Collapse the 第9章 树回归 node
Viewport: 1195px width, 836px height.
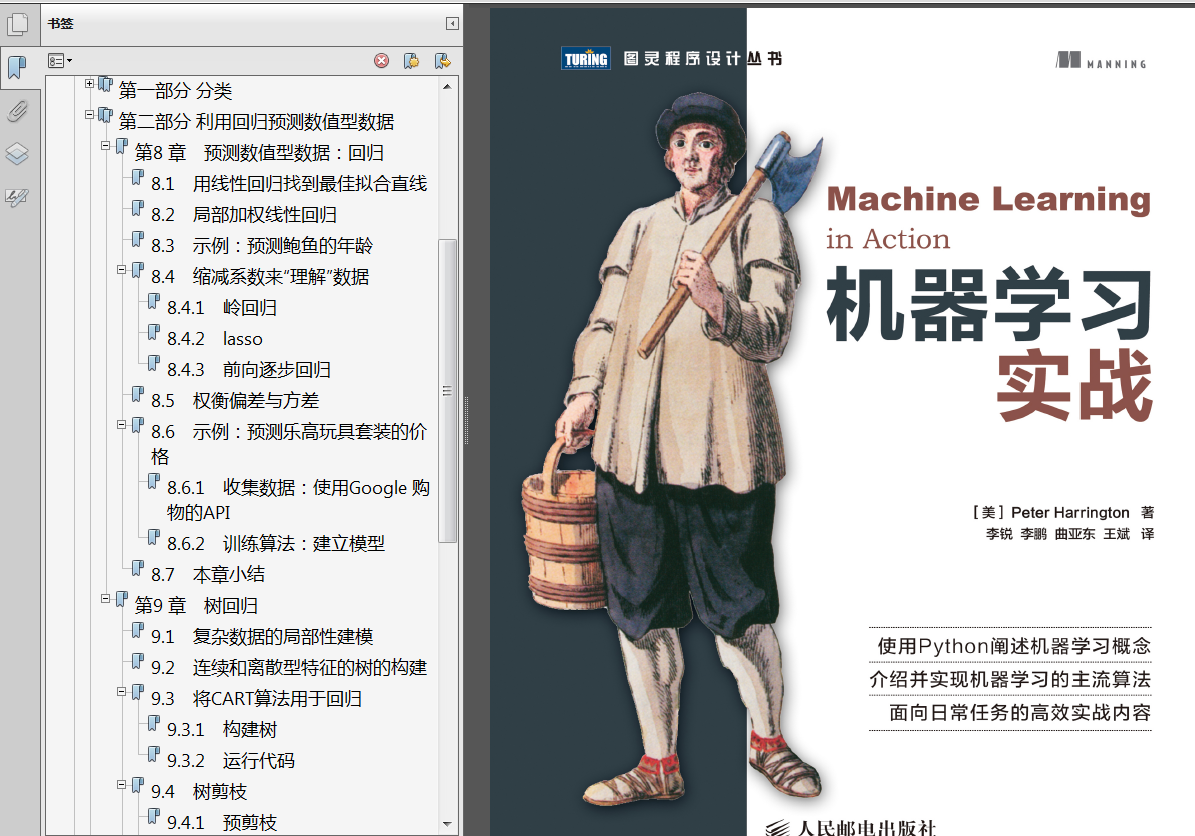[x=105, y=599]
